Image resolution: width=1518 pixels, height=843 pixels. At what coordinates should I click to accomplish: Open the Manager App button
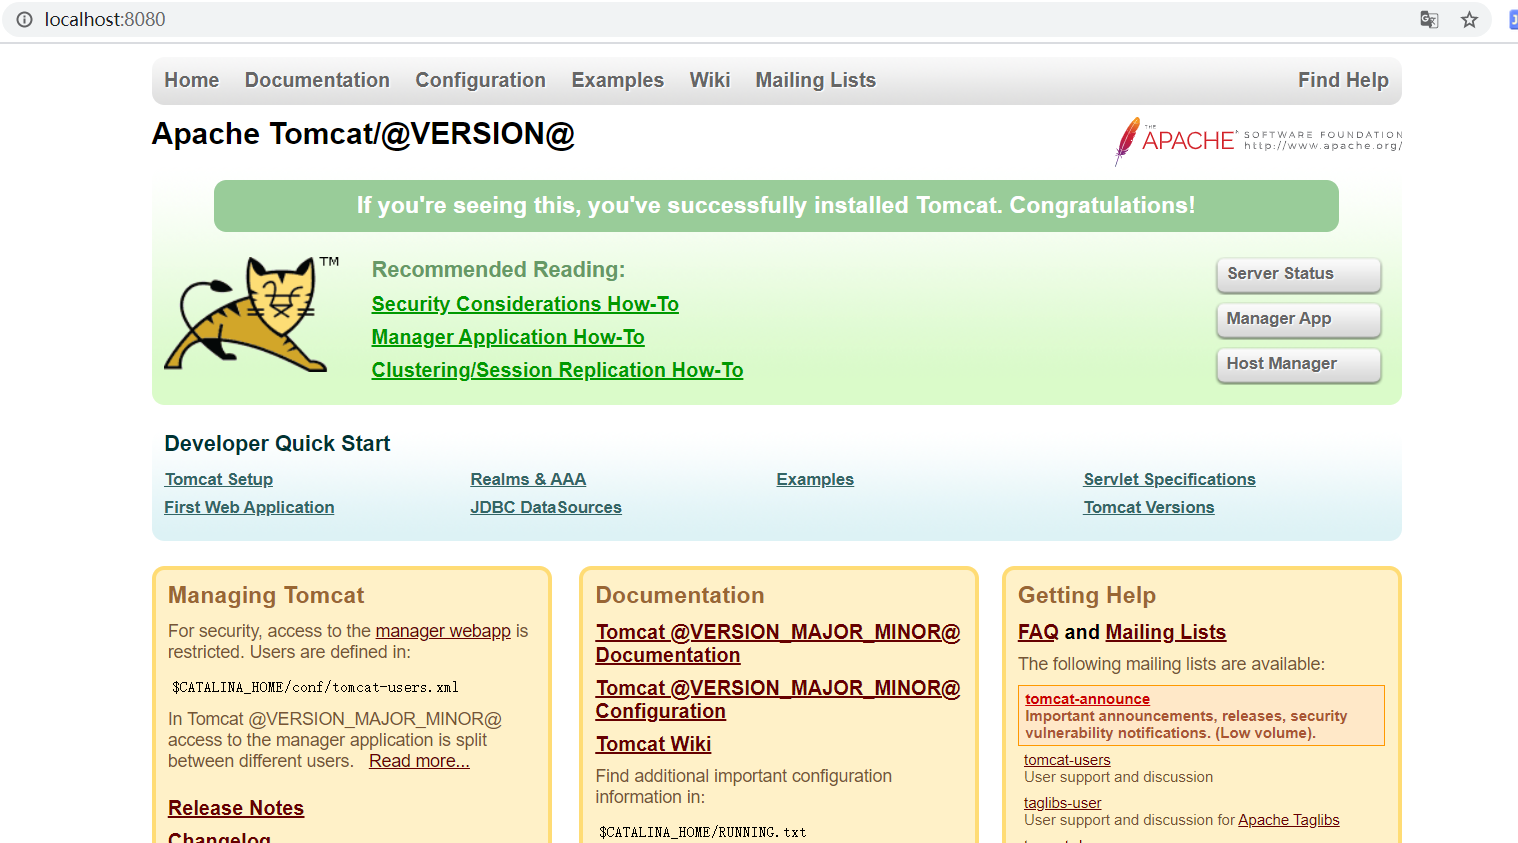point(1298,319)
